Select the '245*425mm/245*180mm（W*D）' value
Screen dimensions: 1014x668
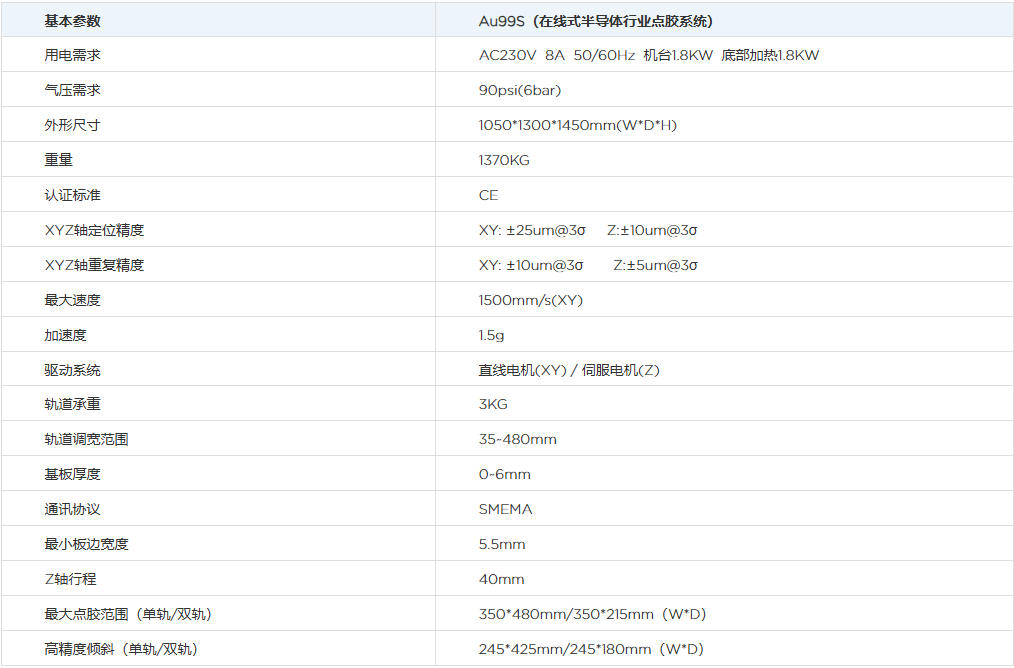(591, 649)
